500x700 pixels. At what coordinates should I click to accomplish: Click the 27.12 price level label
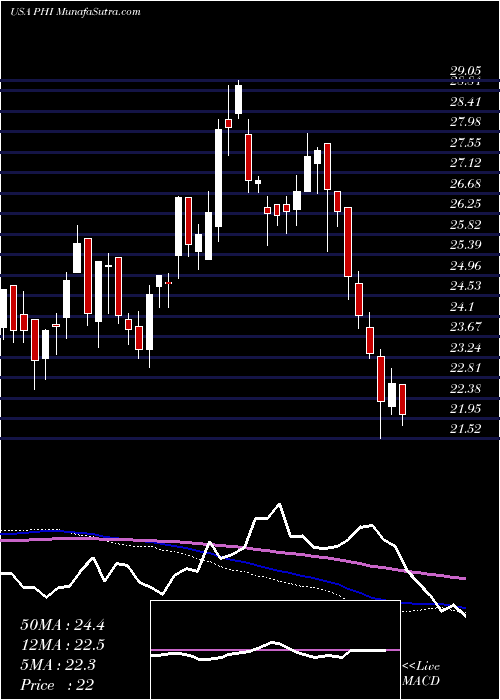point(465,163)
